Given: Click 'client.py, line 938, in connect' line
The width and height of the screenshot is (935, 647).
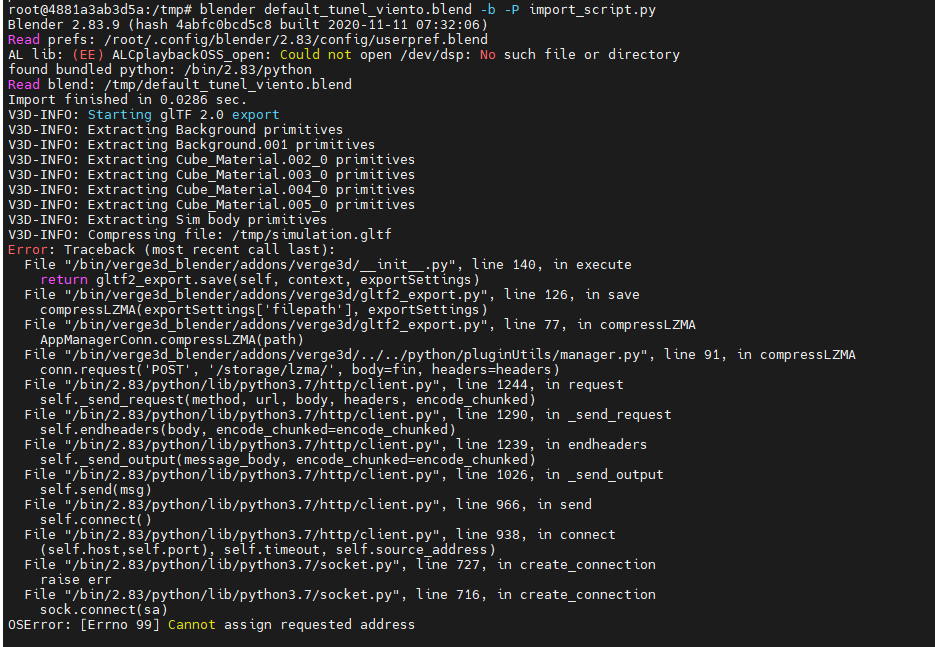Looking at the screenshot, I should [x=320, y=534].
